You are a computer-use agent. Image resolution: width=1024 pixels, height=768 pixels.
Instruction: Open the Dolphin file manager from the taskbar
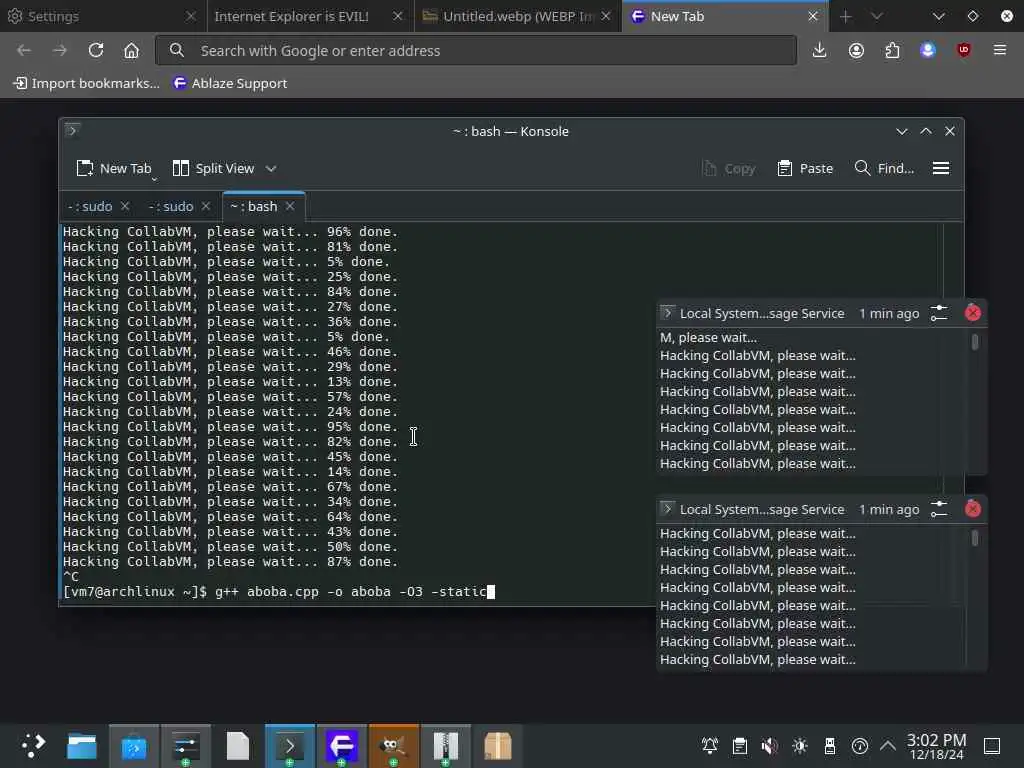pyautogui.click(x=82, y=746)
